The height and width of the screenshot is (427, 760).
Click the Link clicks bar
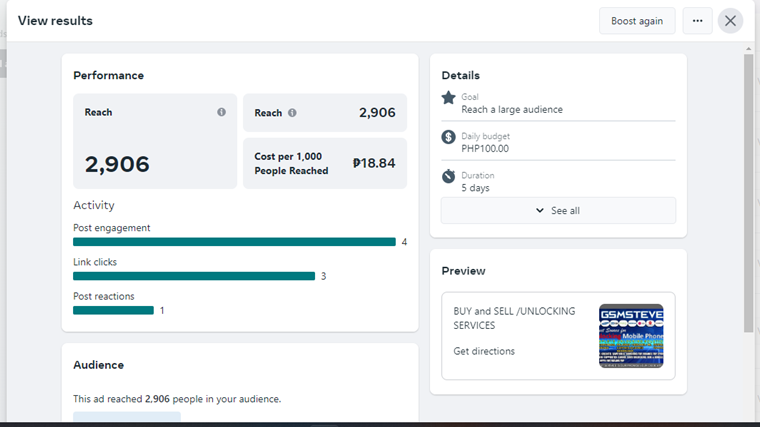[x=194, y=276]
